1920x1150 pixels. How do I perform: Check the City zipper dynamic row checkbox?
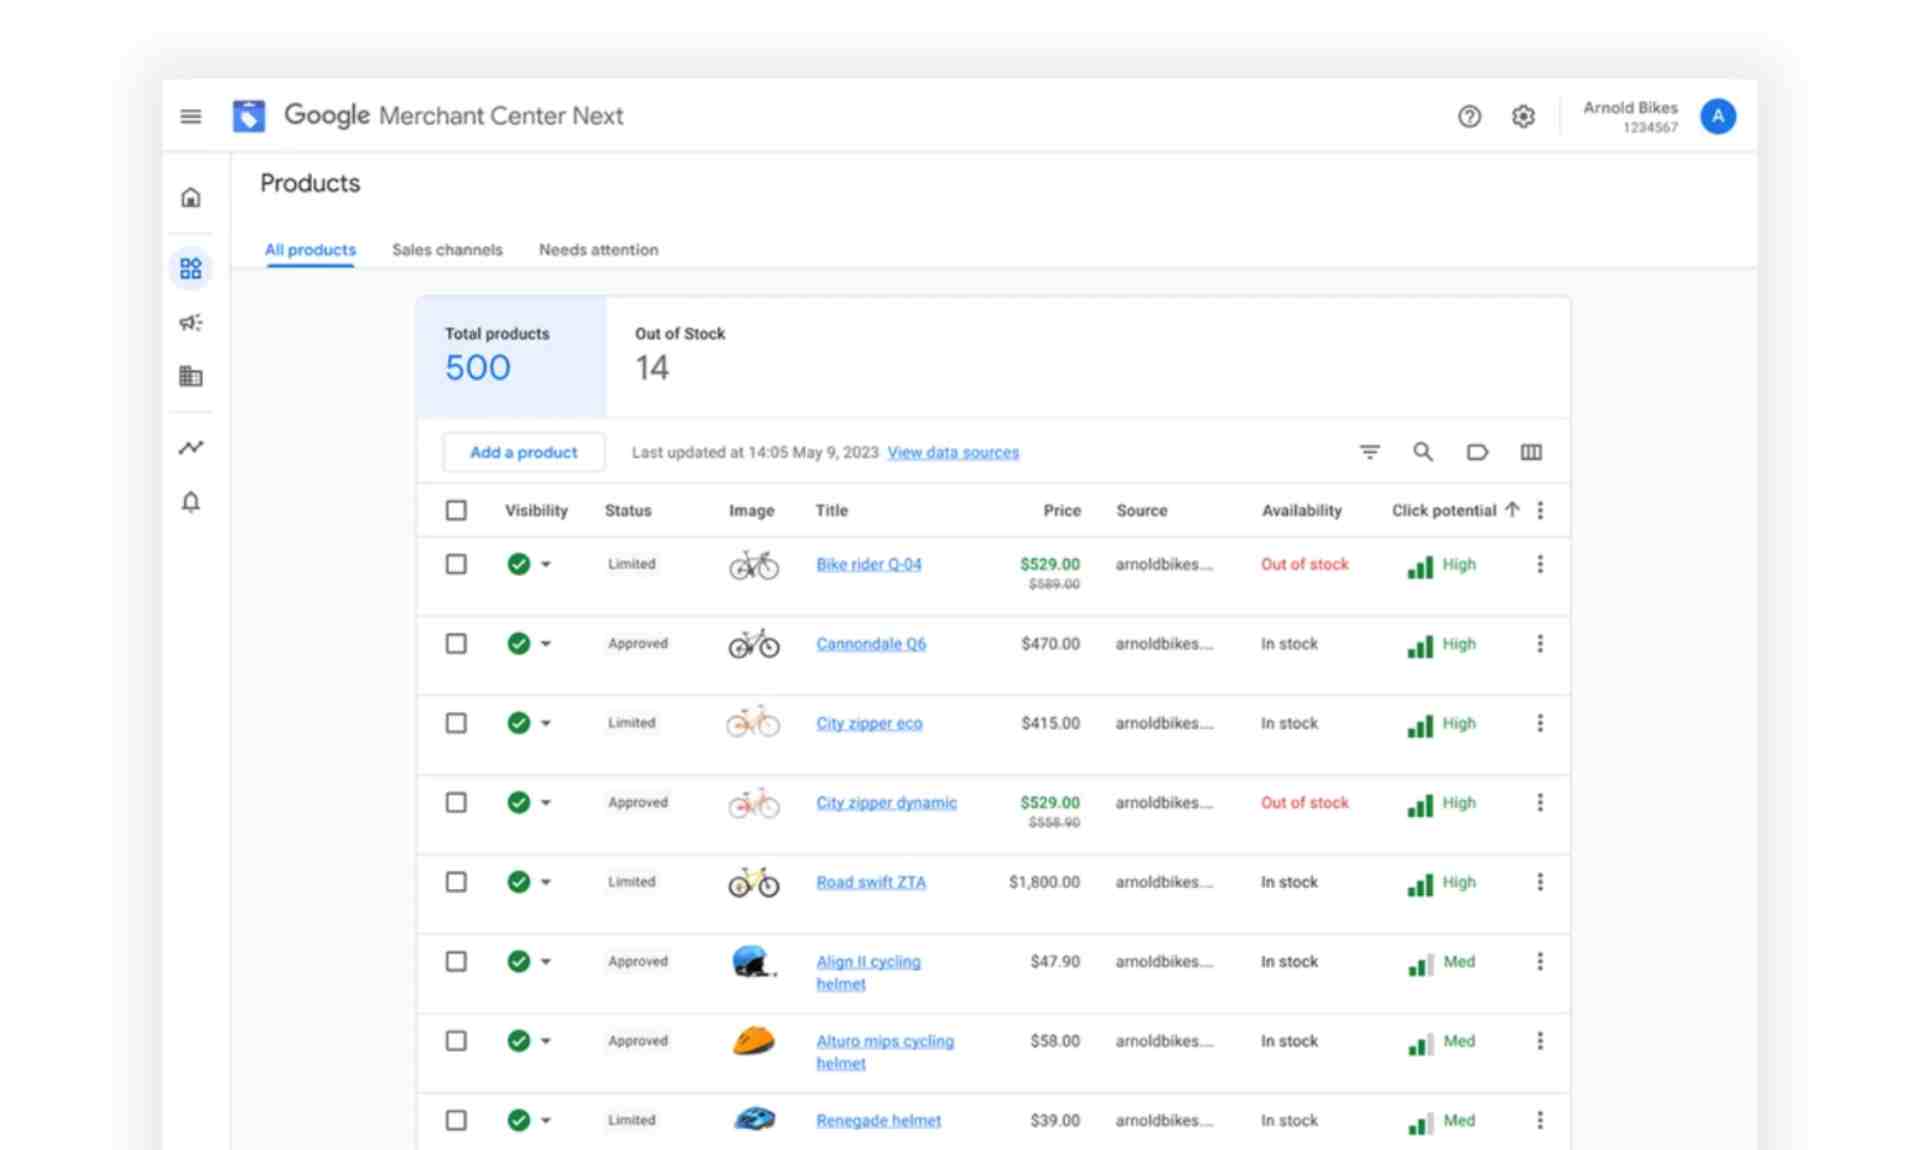coord(456,802)
